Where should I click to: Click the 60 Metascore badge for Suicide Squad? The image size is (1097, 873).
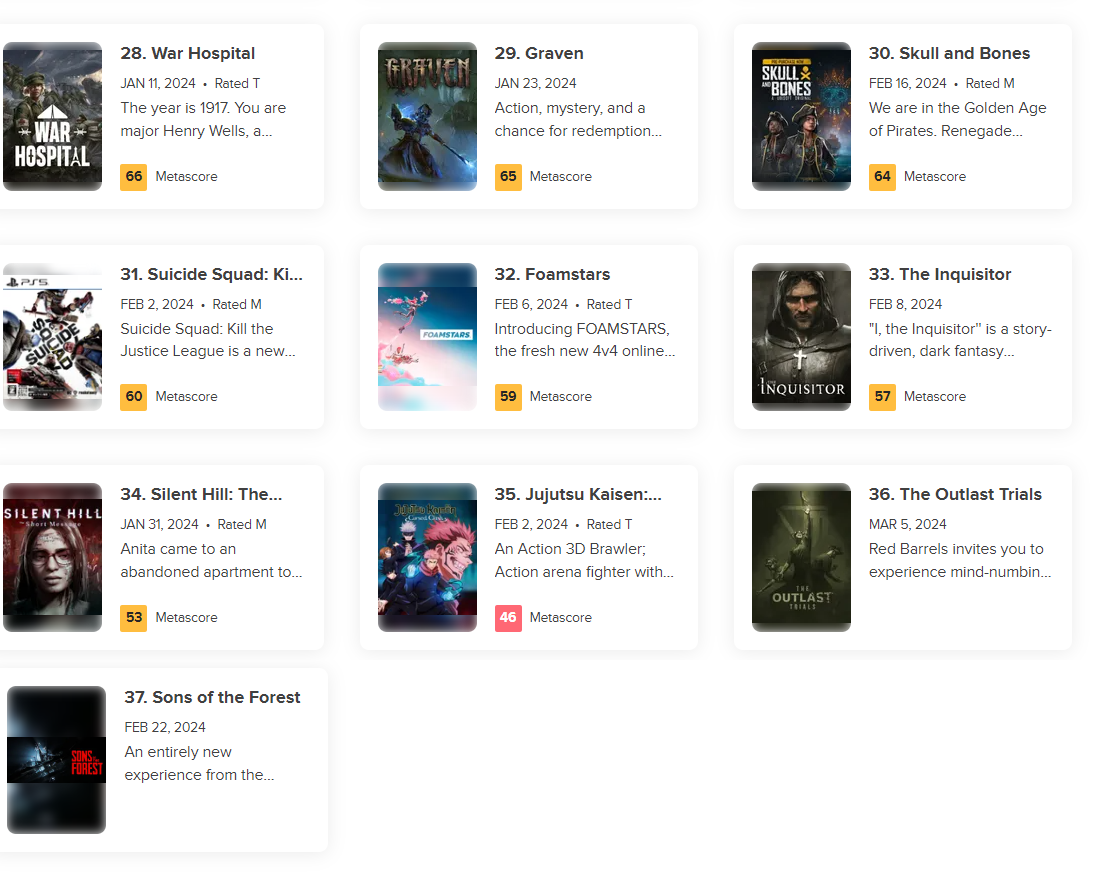click(134, 397)
